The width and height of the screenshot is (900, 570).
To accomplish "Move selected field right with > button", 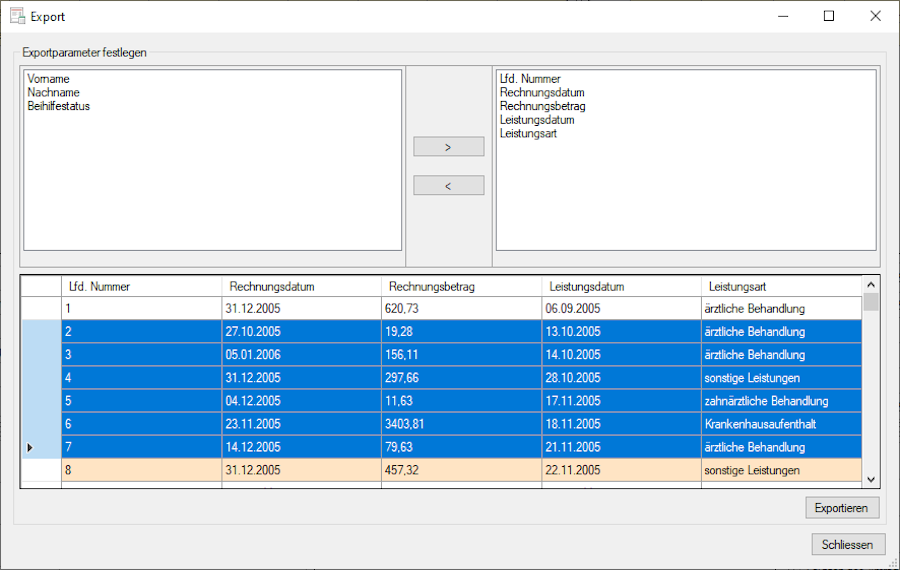I will pos(448,147).
